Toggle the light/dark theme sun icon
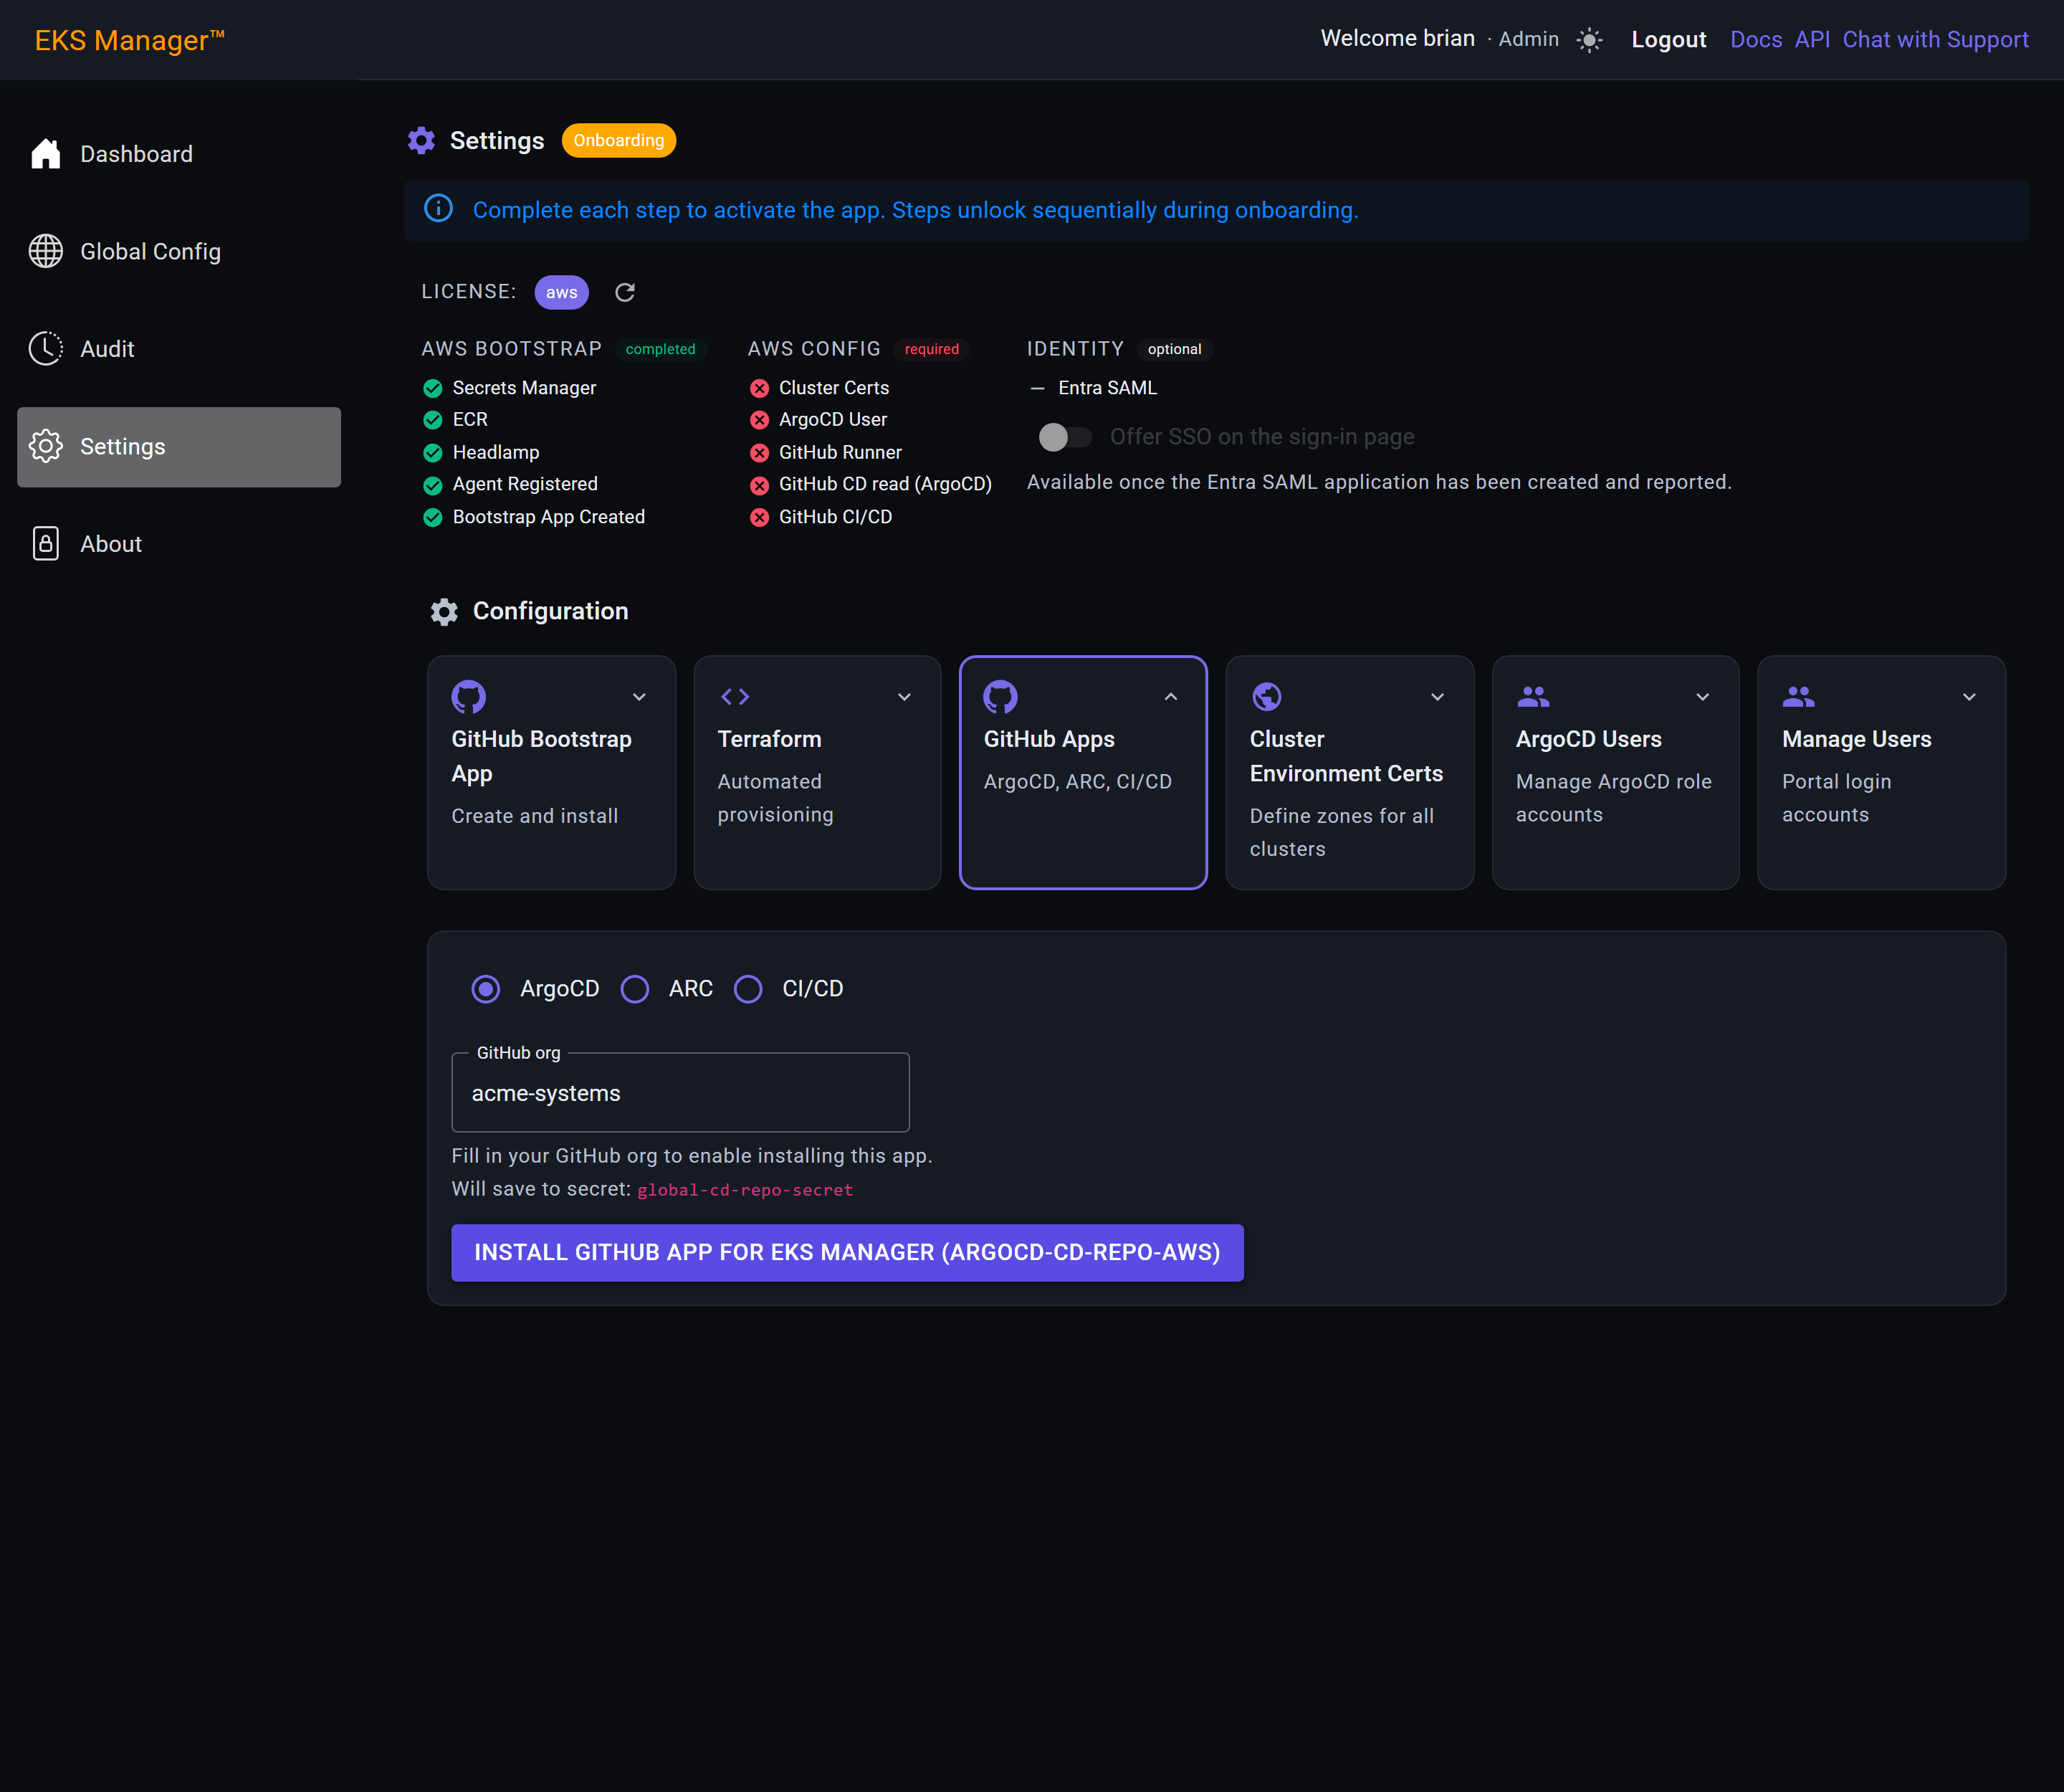The height and width of the screenshot is (1792, 2064). coord(1589,40)
